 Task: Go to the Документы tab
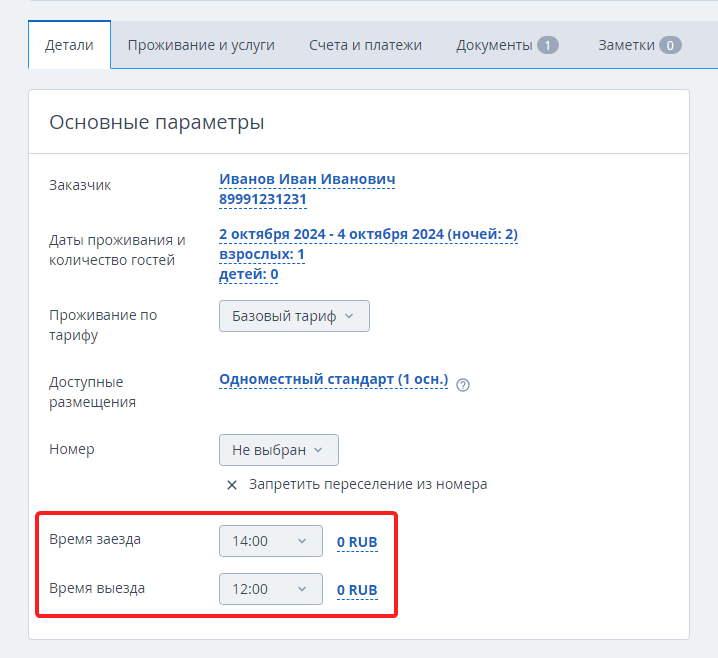tap(507, 45)
